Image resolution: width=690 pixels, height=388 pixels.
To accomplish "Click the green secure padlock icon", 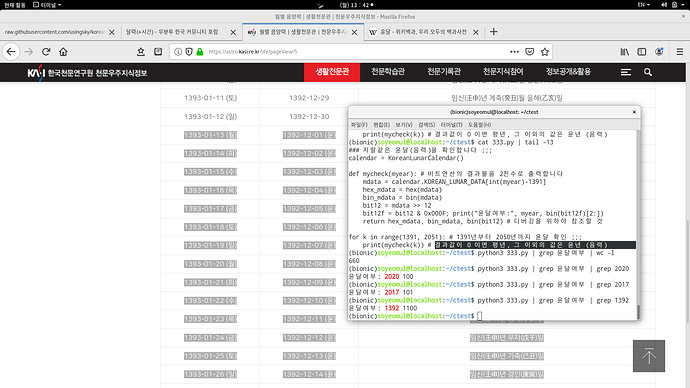I will click(200, 51).
